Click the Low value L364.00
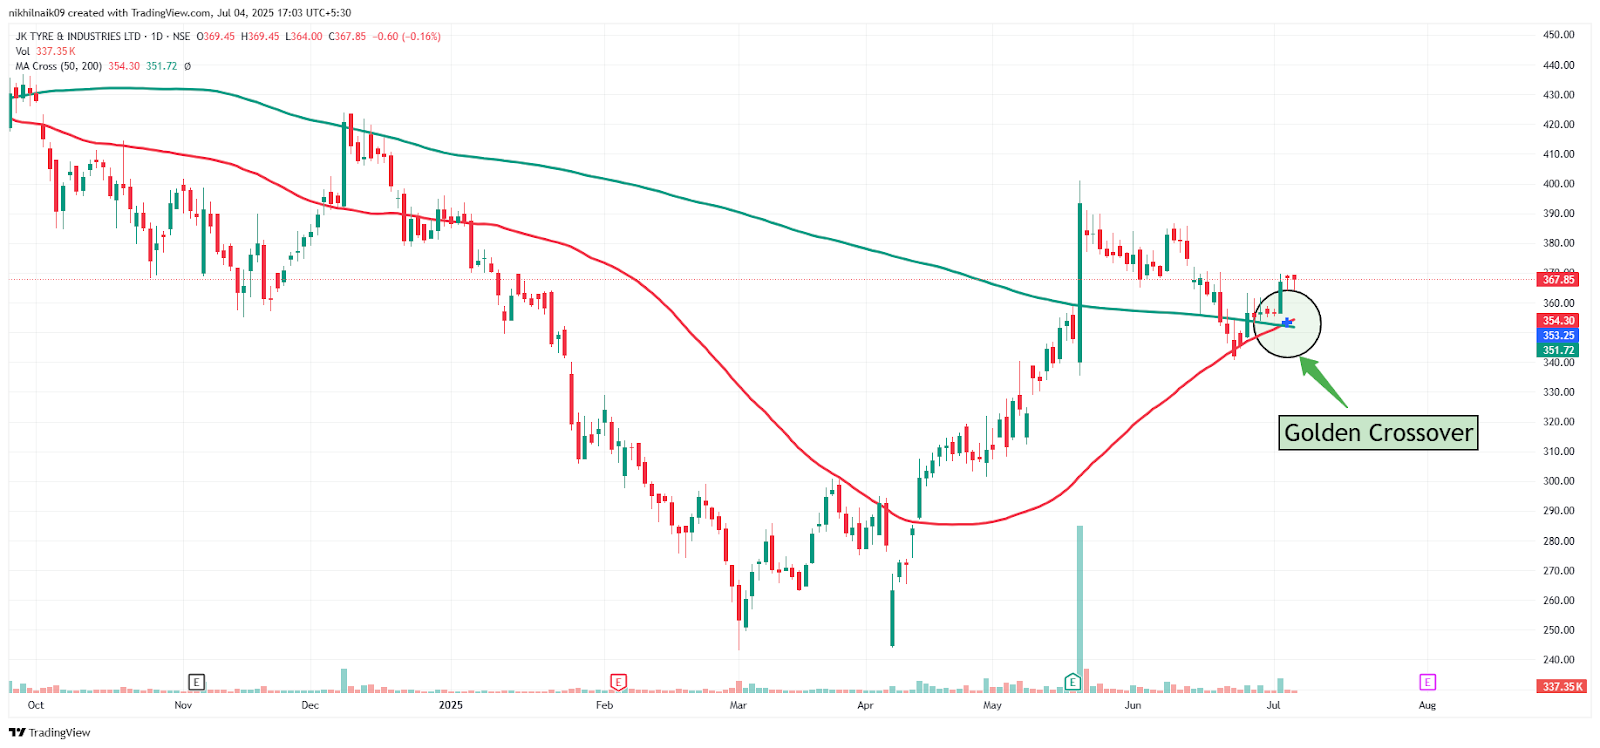1600x748 pixels. (304, 36)
